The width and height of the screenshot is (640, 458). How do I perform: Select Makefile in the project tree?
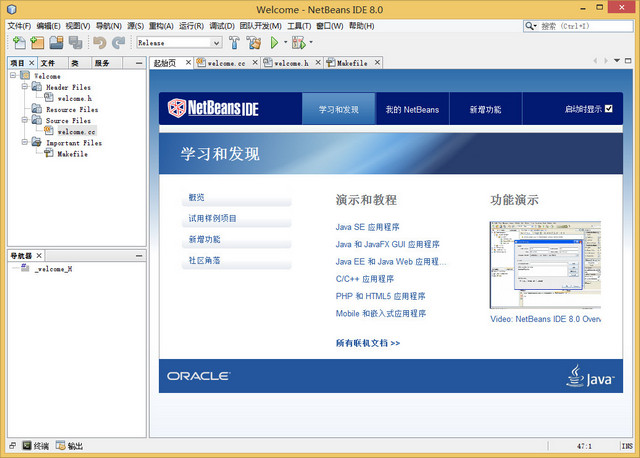[x=72, y=154]
